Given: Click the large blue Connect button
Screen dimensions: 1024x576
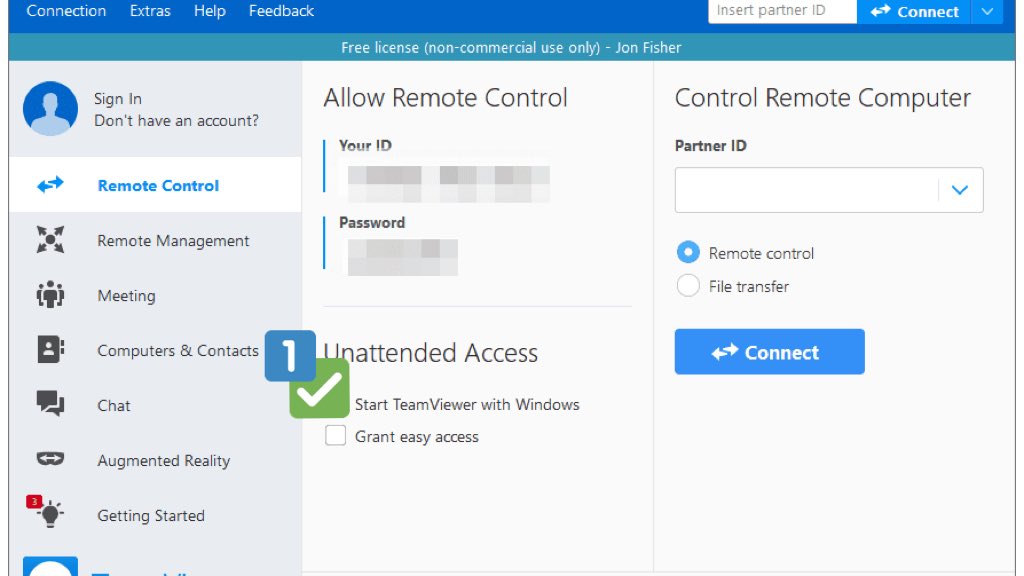Looking at the screenshot, I should (x=769, y=351).
